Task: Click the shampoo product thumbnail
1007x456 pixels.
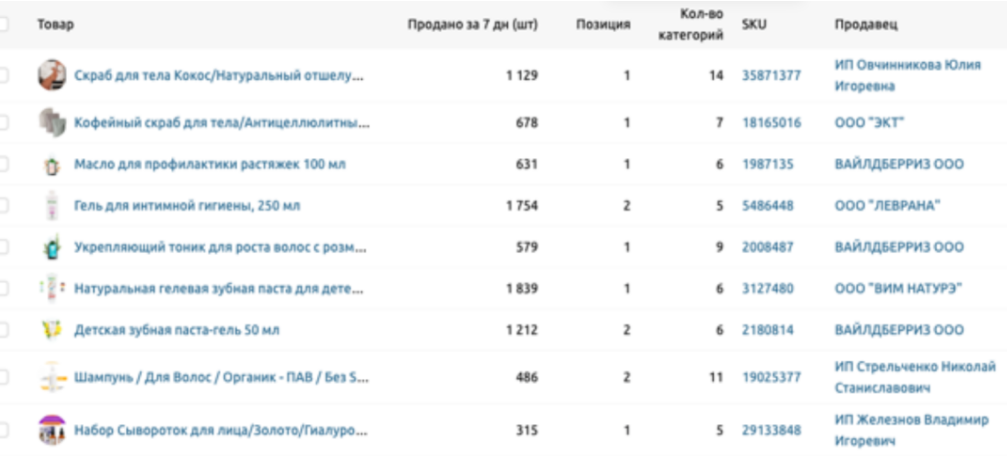Action: [x=52, y=377]
